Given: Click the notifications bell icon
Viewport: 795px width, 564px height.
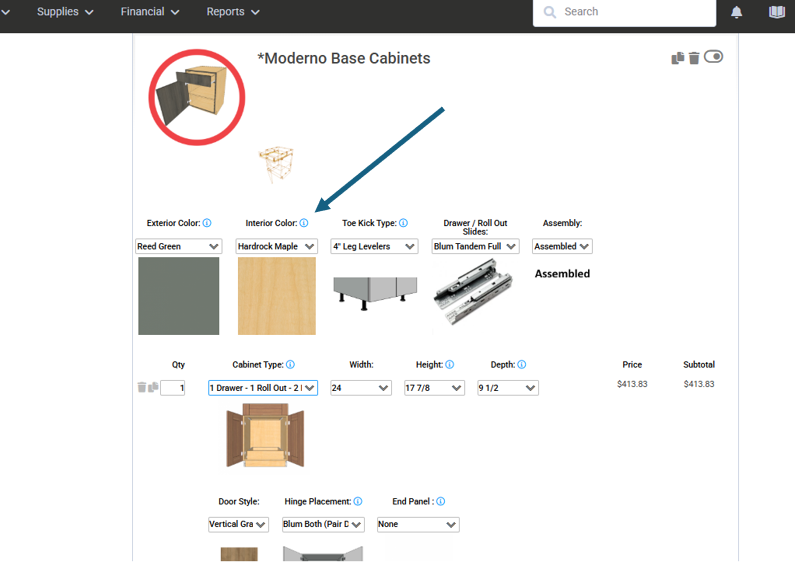Looking at the screenshot, I should click(x=737, y=12).
